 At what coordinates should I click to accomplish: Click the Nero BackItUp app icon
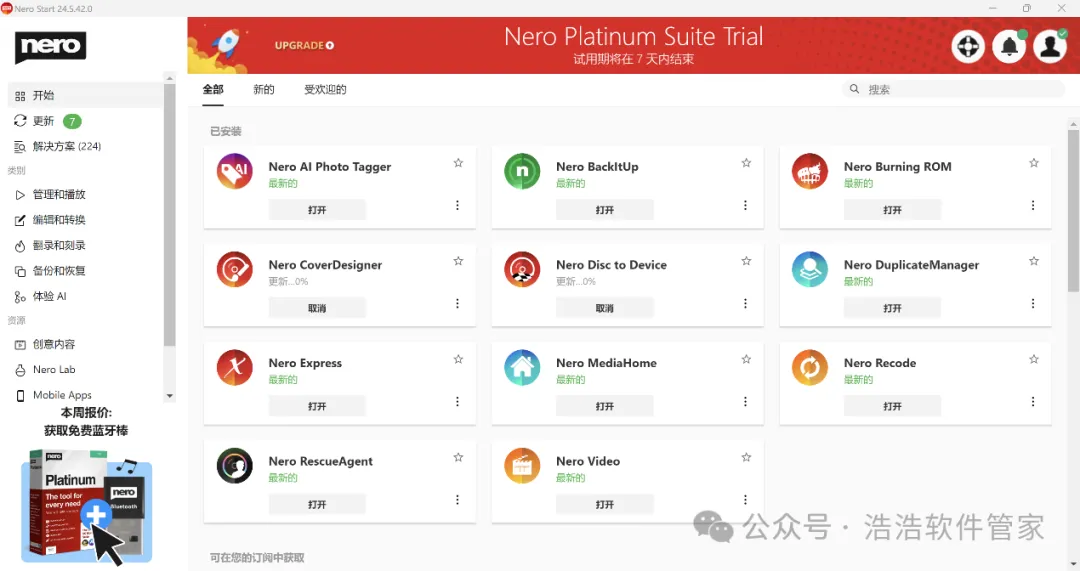[522, 172]
